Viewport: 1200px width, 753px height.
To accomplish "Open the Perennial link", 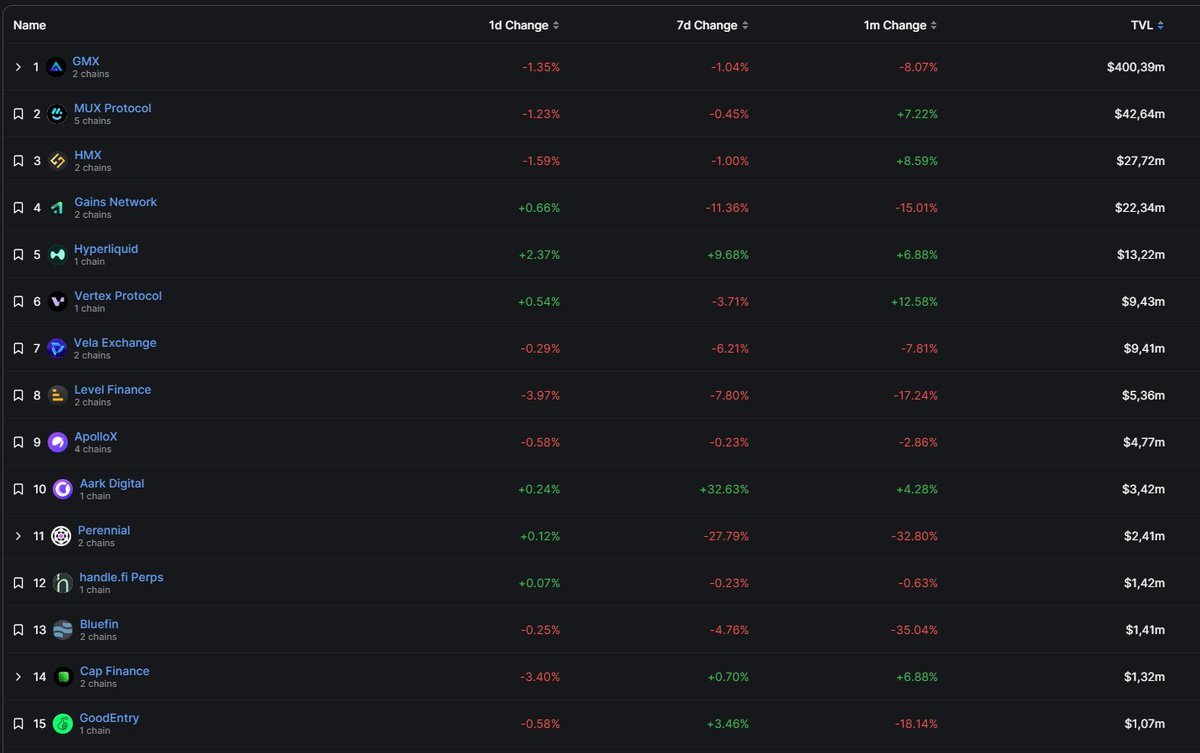I will click(x=104, y=530).
